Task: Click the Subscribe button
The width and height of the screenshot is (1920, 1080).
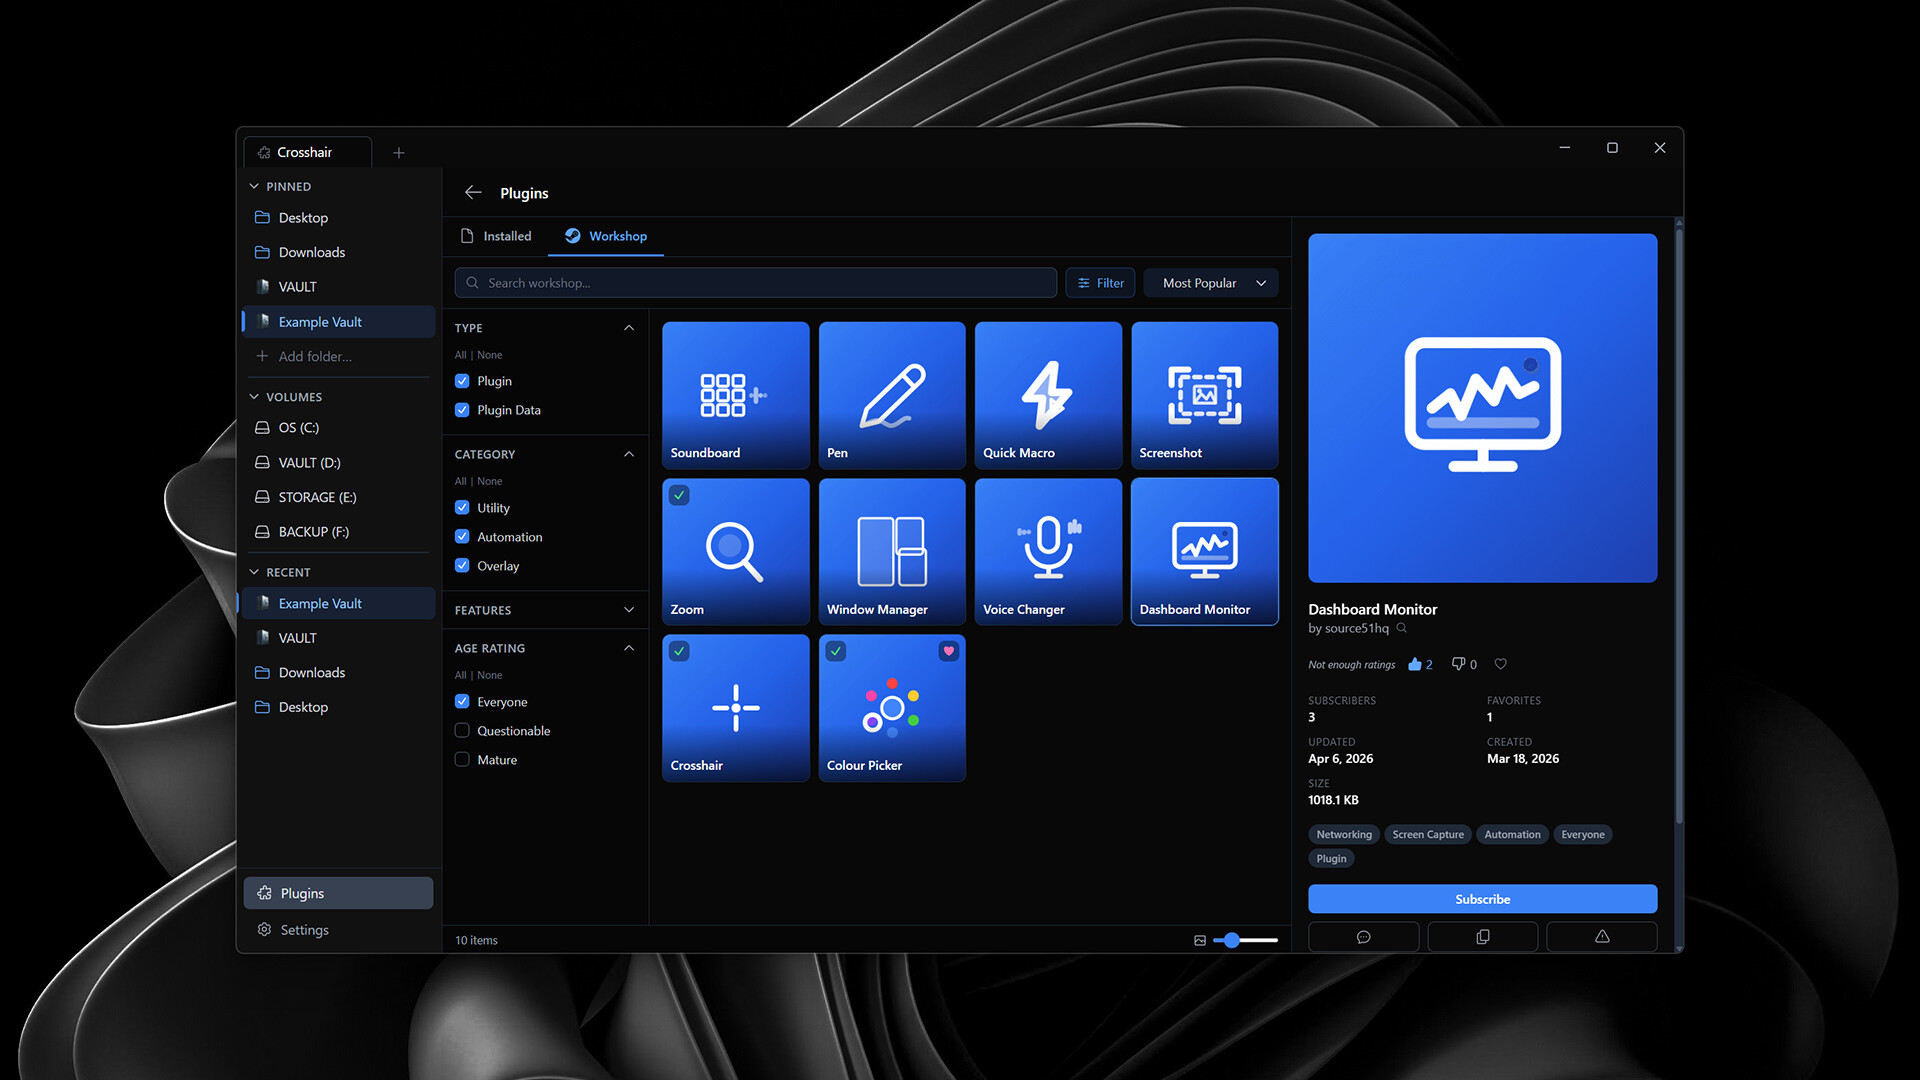Action: (x=1482, y=899)
